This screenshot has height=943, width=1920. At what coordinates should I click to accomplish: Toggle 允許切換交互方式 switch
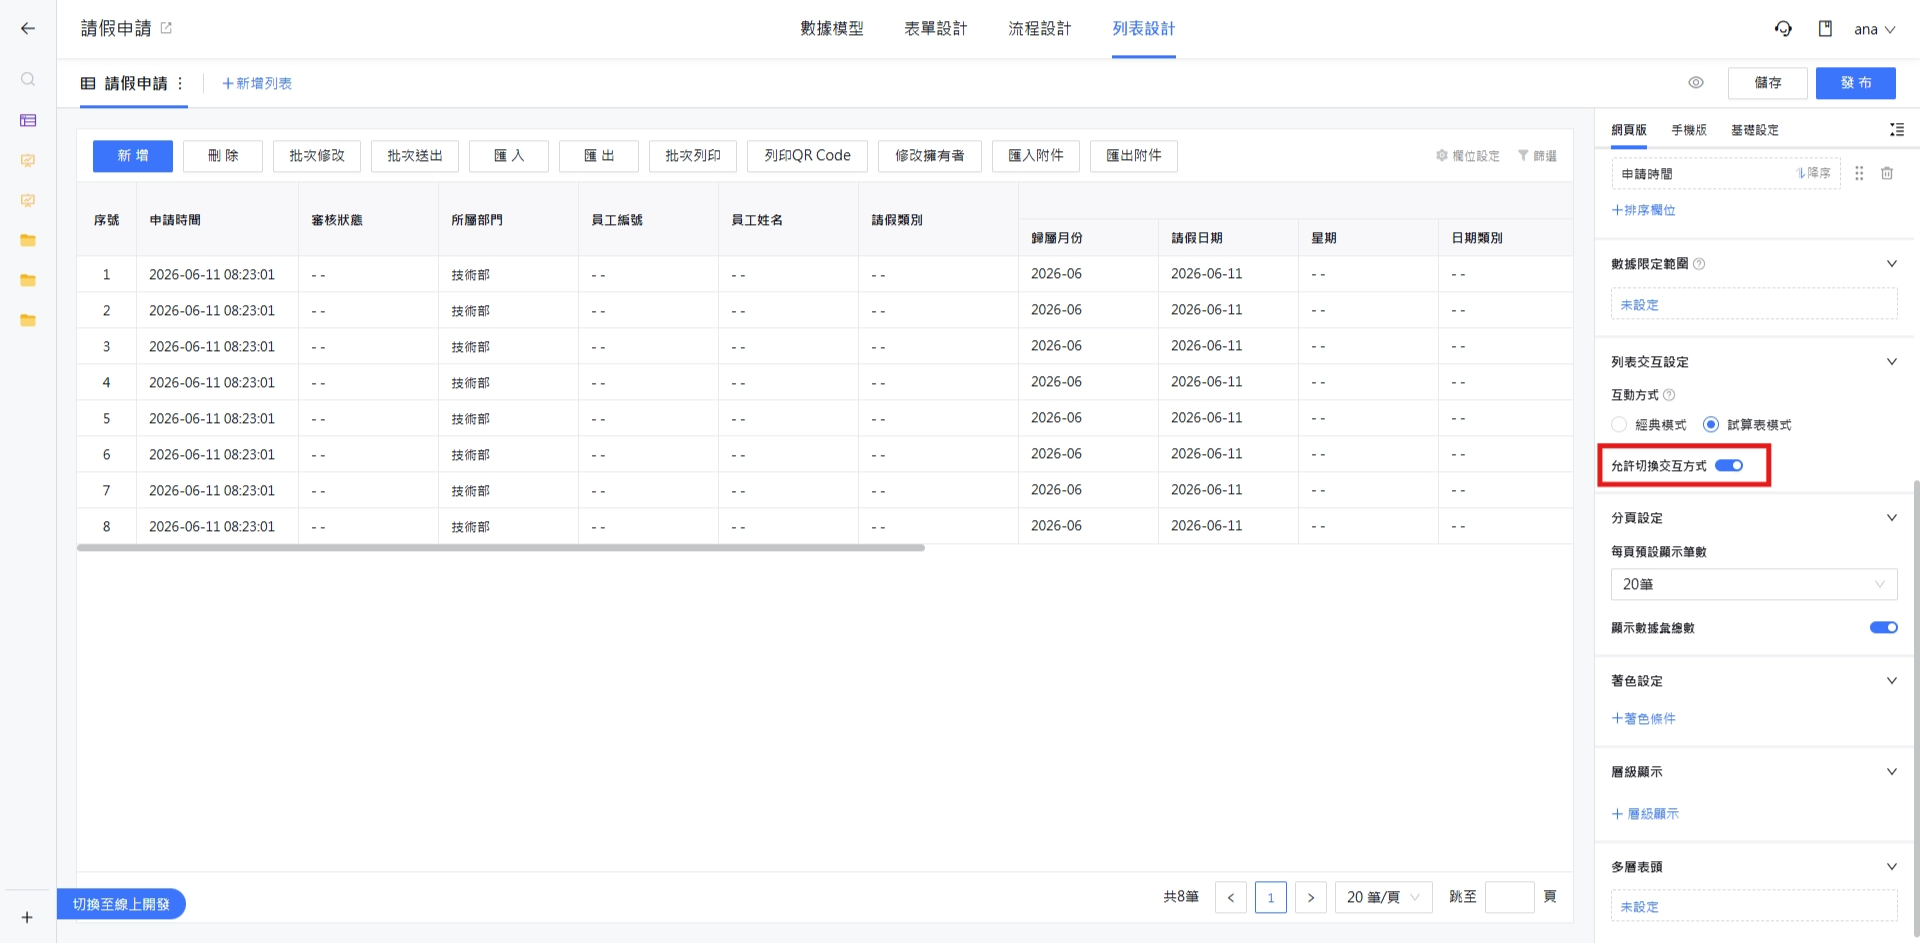click(x=1729, y=465)
